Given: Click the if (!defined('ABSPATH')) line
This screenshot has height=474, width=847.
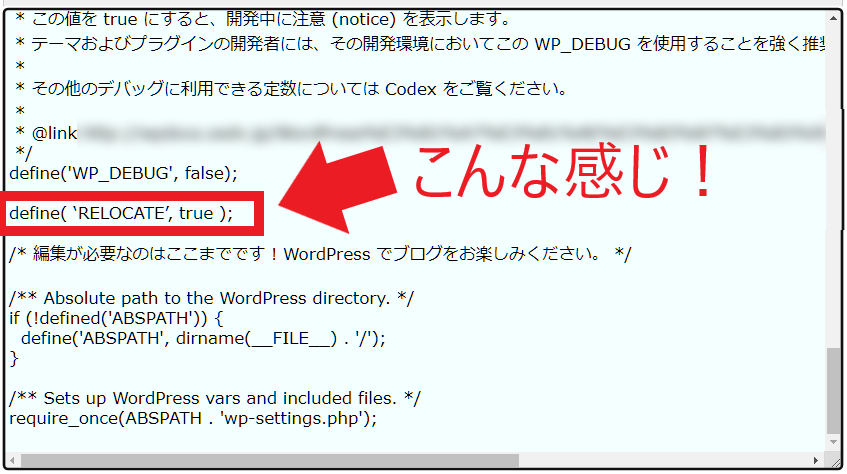Looking at the screenshot, I should 116,318.
